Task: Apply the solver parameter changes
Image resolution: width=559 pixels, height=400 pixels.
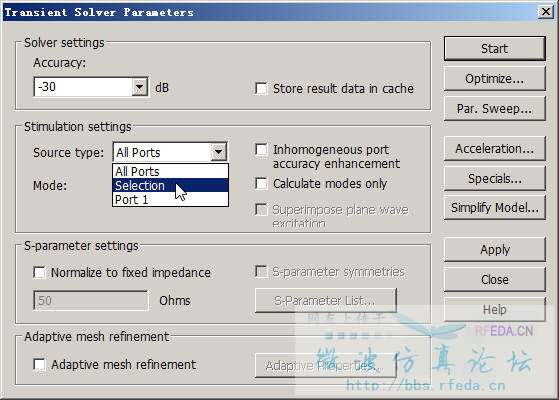Action: tap(494, 249)
